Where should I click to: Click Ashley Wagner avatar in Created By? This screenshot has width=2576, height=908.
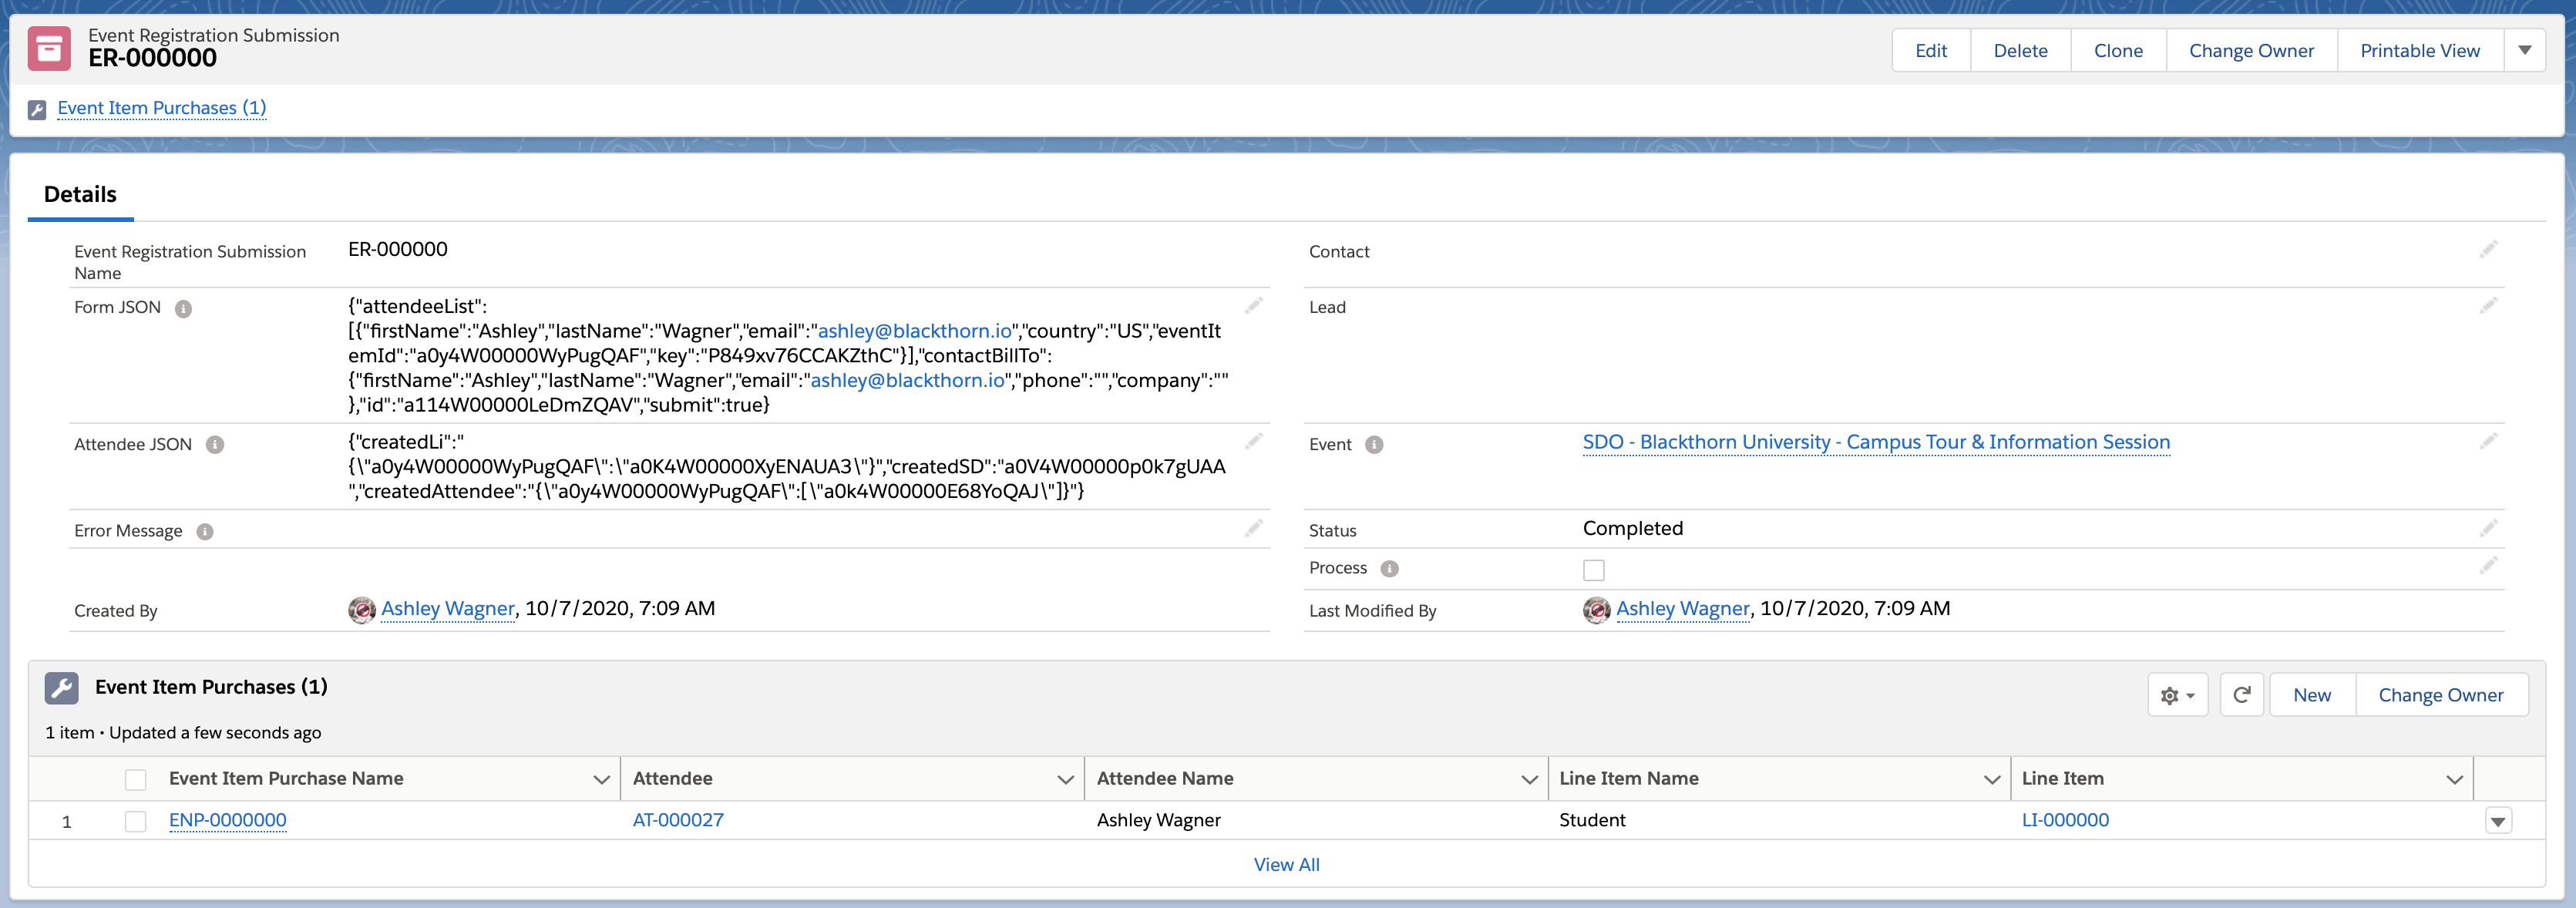click(361, 609)
